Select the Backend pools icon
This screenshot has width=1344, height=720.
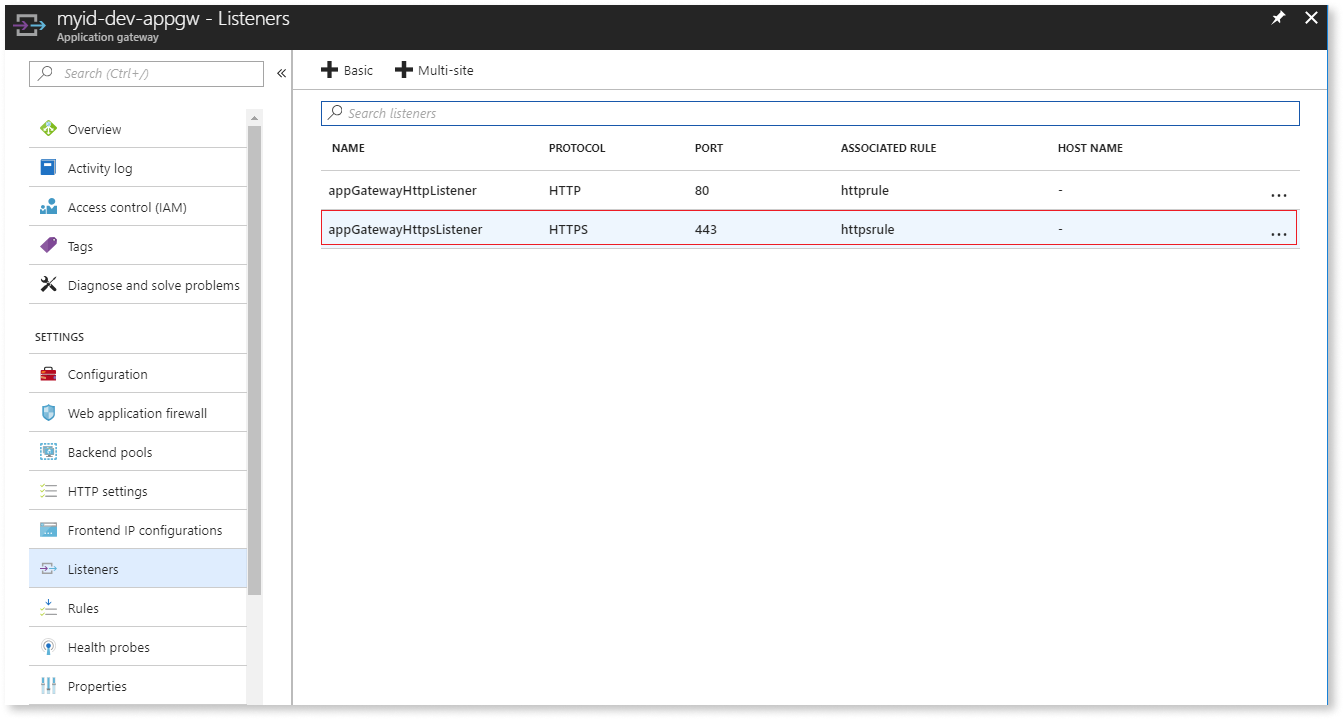(47, 451)
